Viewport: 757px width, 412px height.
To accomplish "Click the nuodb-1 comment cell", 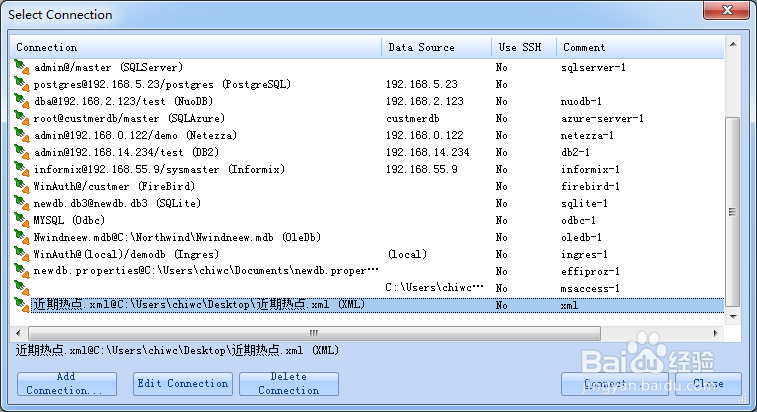I will tap(581, 101).
